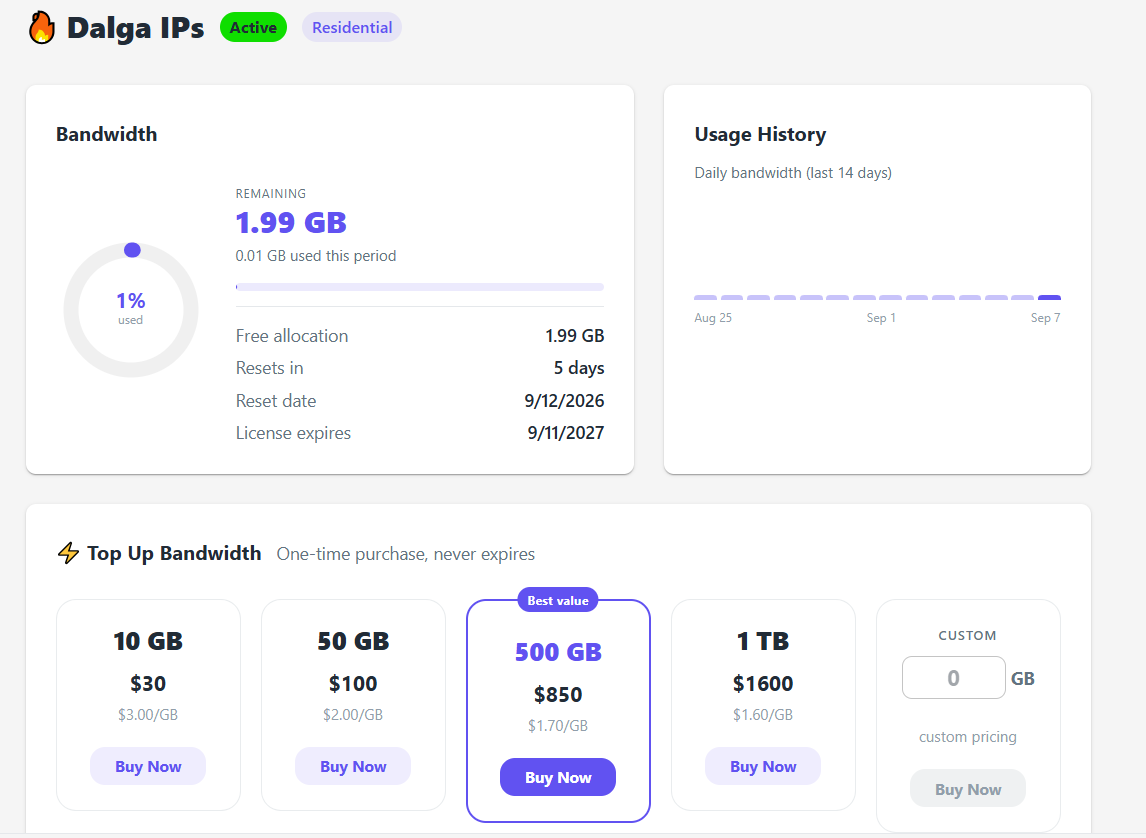Viewport: 1146px width, 838px height.
Task: Click the $100 price text
Action: tap(353, 683)
